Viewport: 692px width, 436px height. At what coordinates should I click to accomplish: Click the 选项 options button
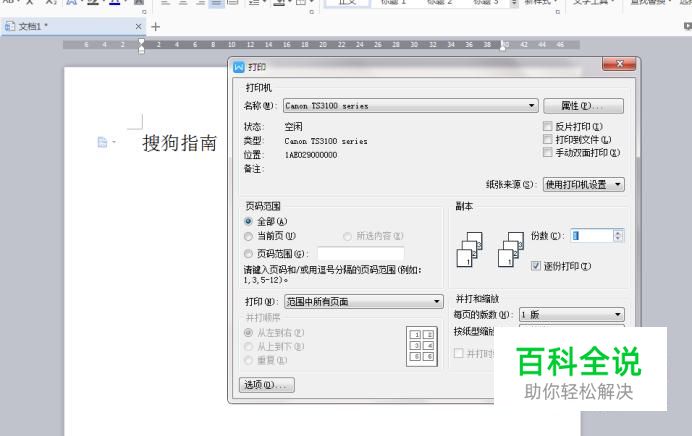pyautogui.click(x=267, y=385)
